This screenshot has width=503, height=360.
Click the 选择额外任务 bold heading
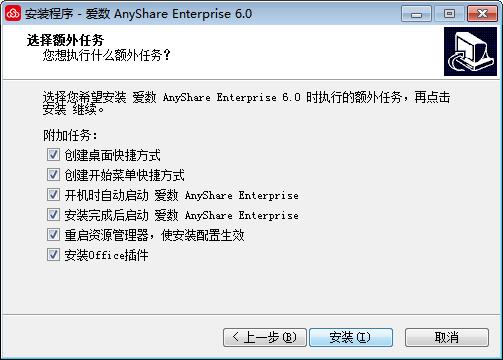(65, 40)
